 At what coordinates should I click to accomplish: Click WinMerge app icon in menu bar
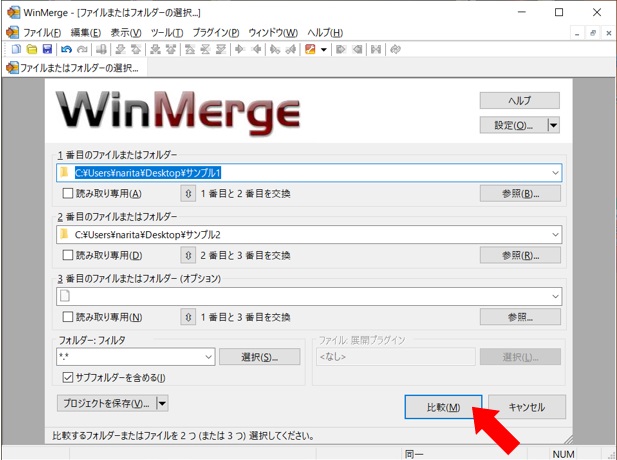[12, 32]
